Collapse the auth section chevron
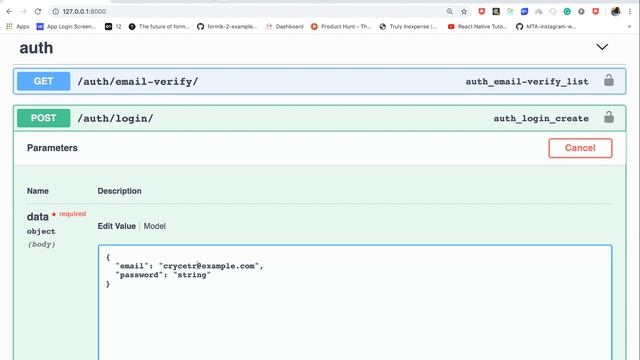This screenshot has height=360, width=640. click(602, 47)
